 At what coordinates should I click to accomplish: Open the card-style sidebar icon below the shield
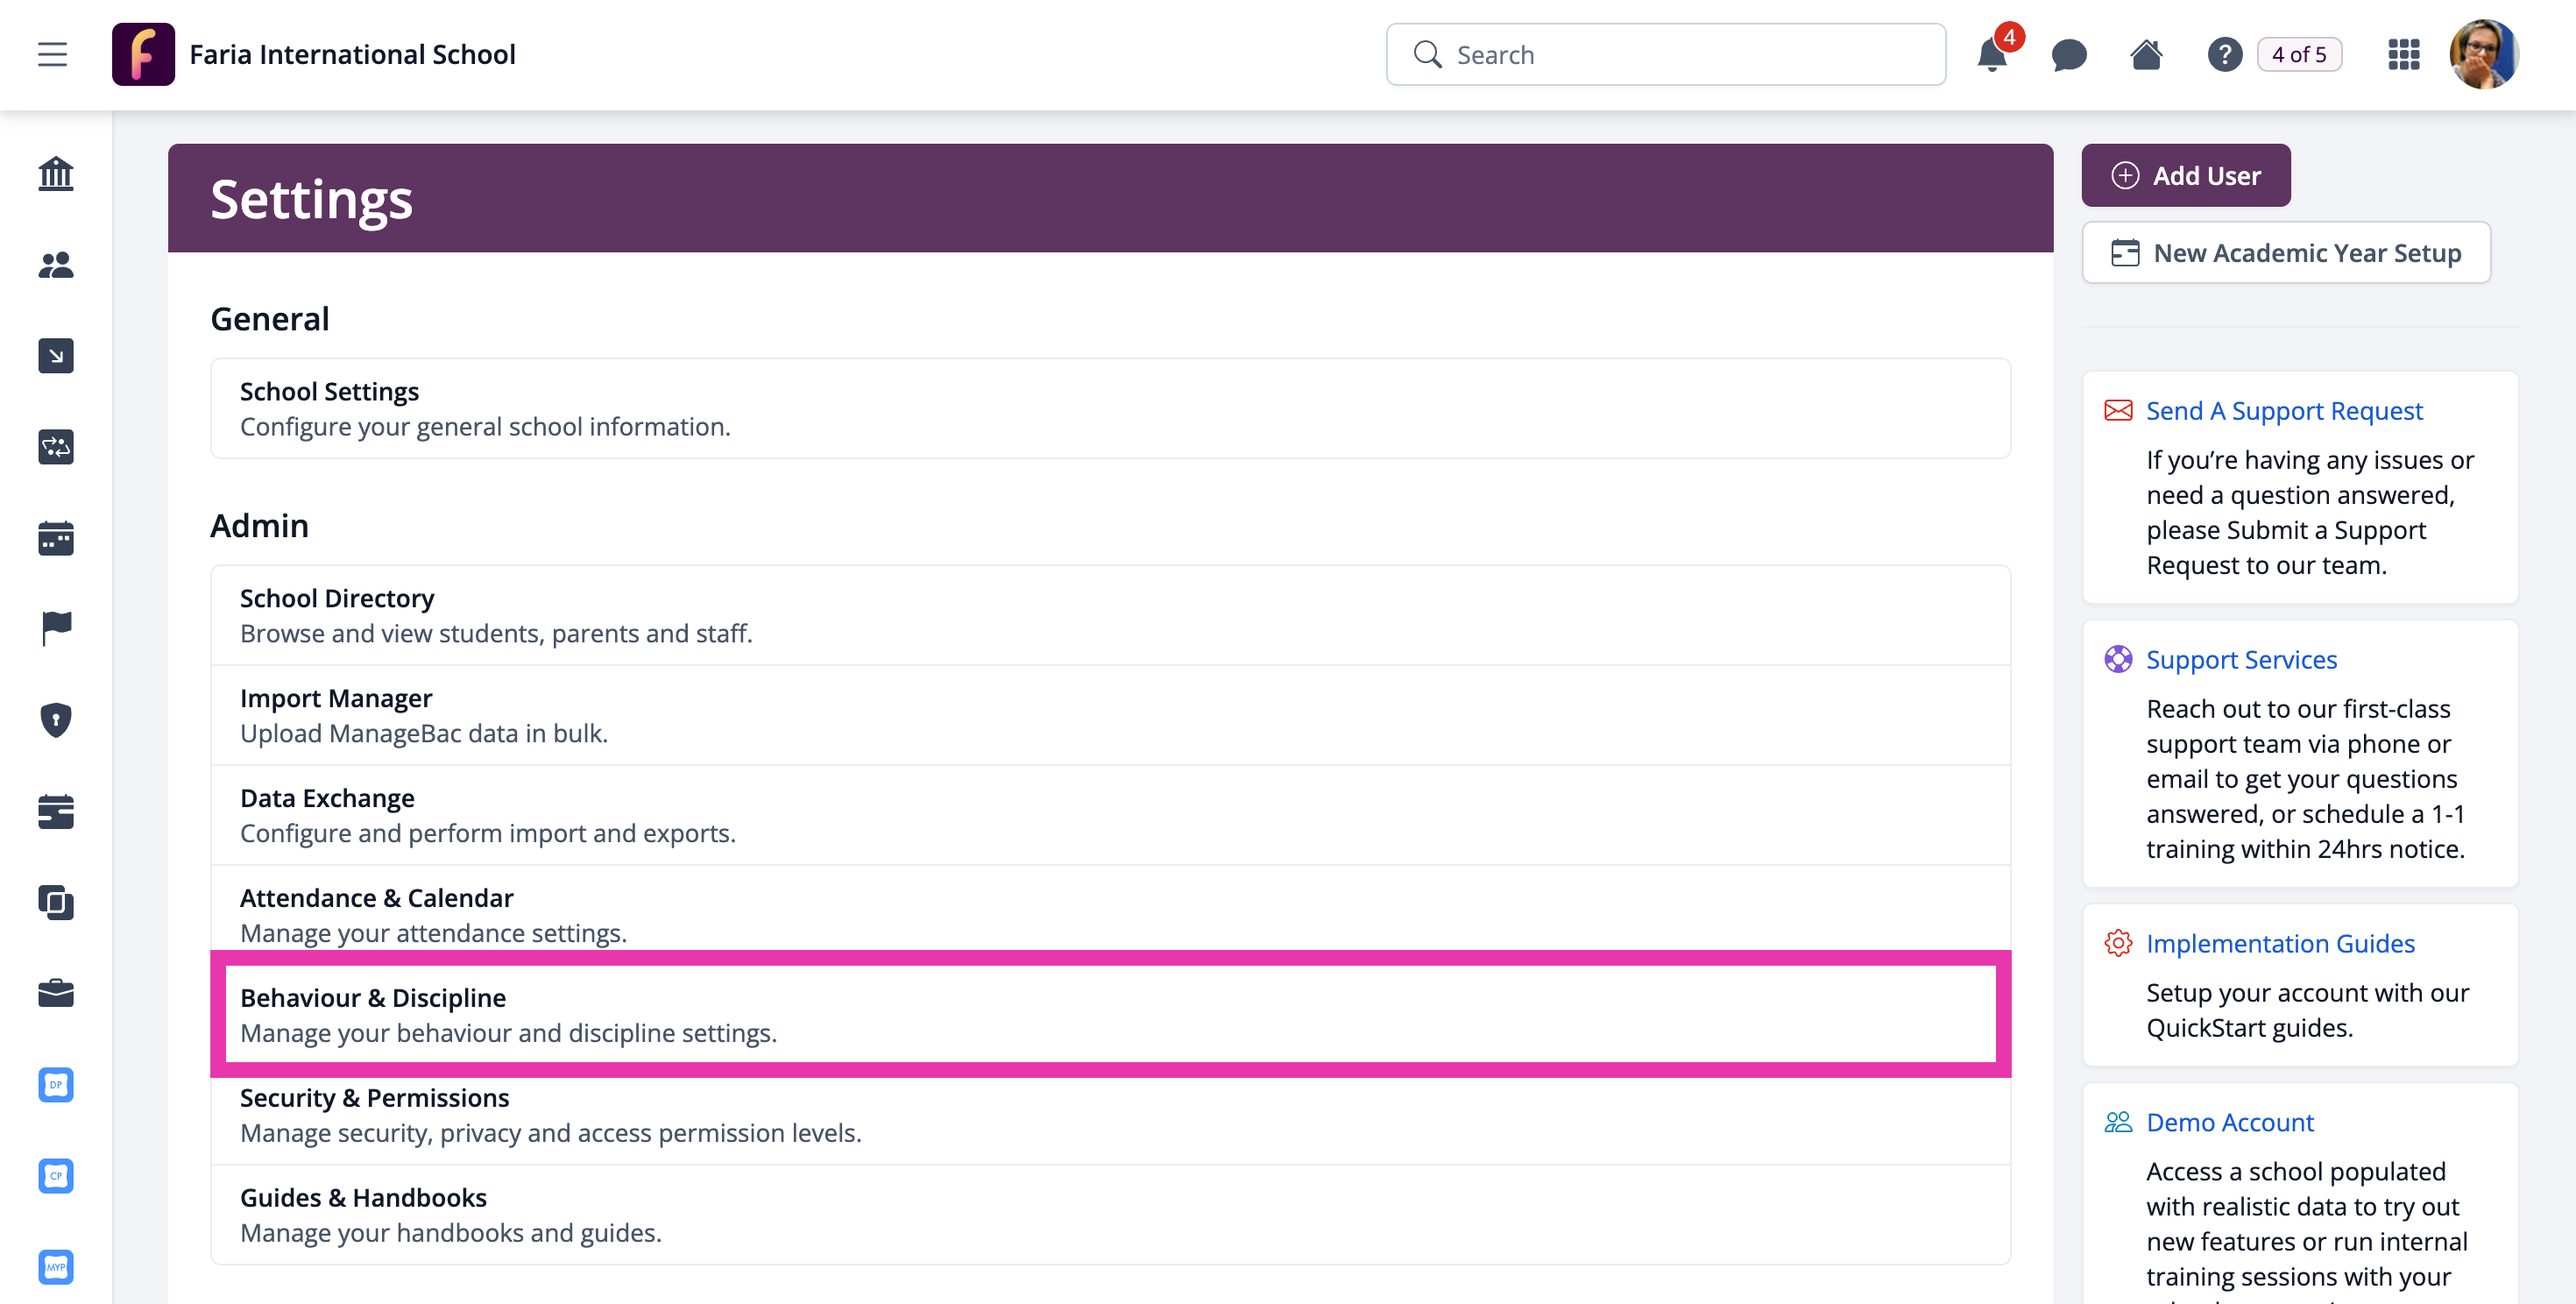(56, 811)
